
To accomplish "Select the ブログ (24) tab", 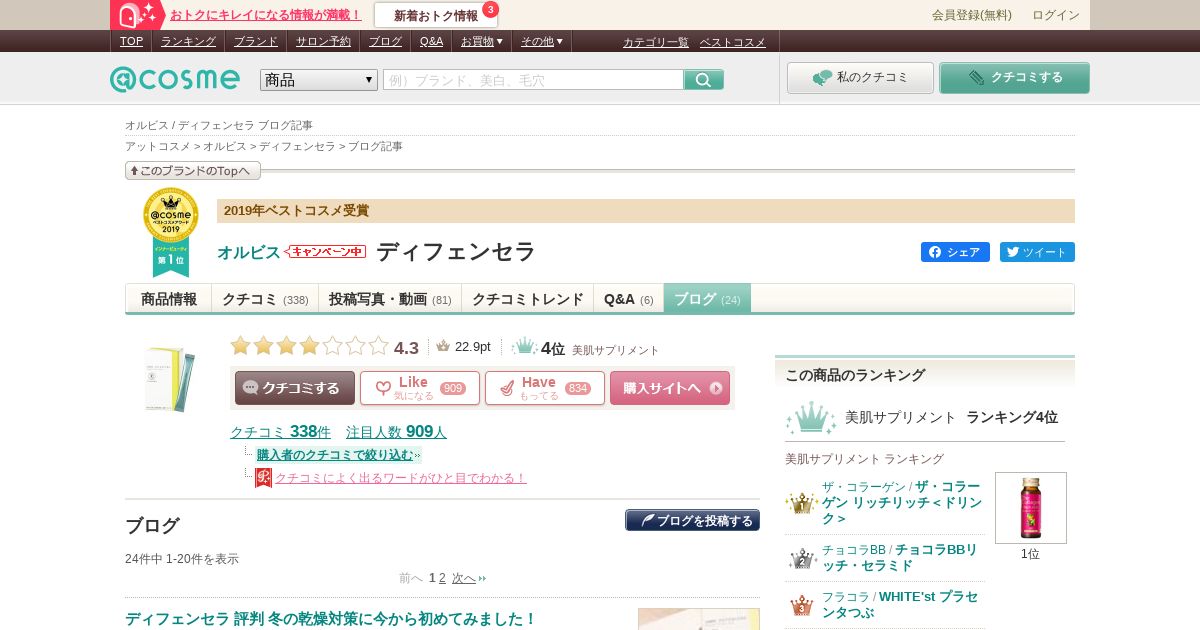I will 707,299.
